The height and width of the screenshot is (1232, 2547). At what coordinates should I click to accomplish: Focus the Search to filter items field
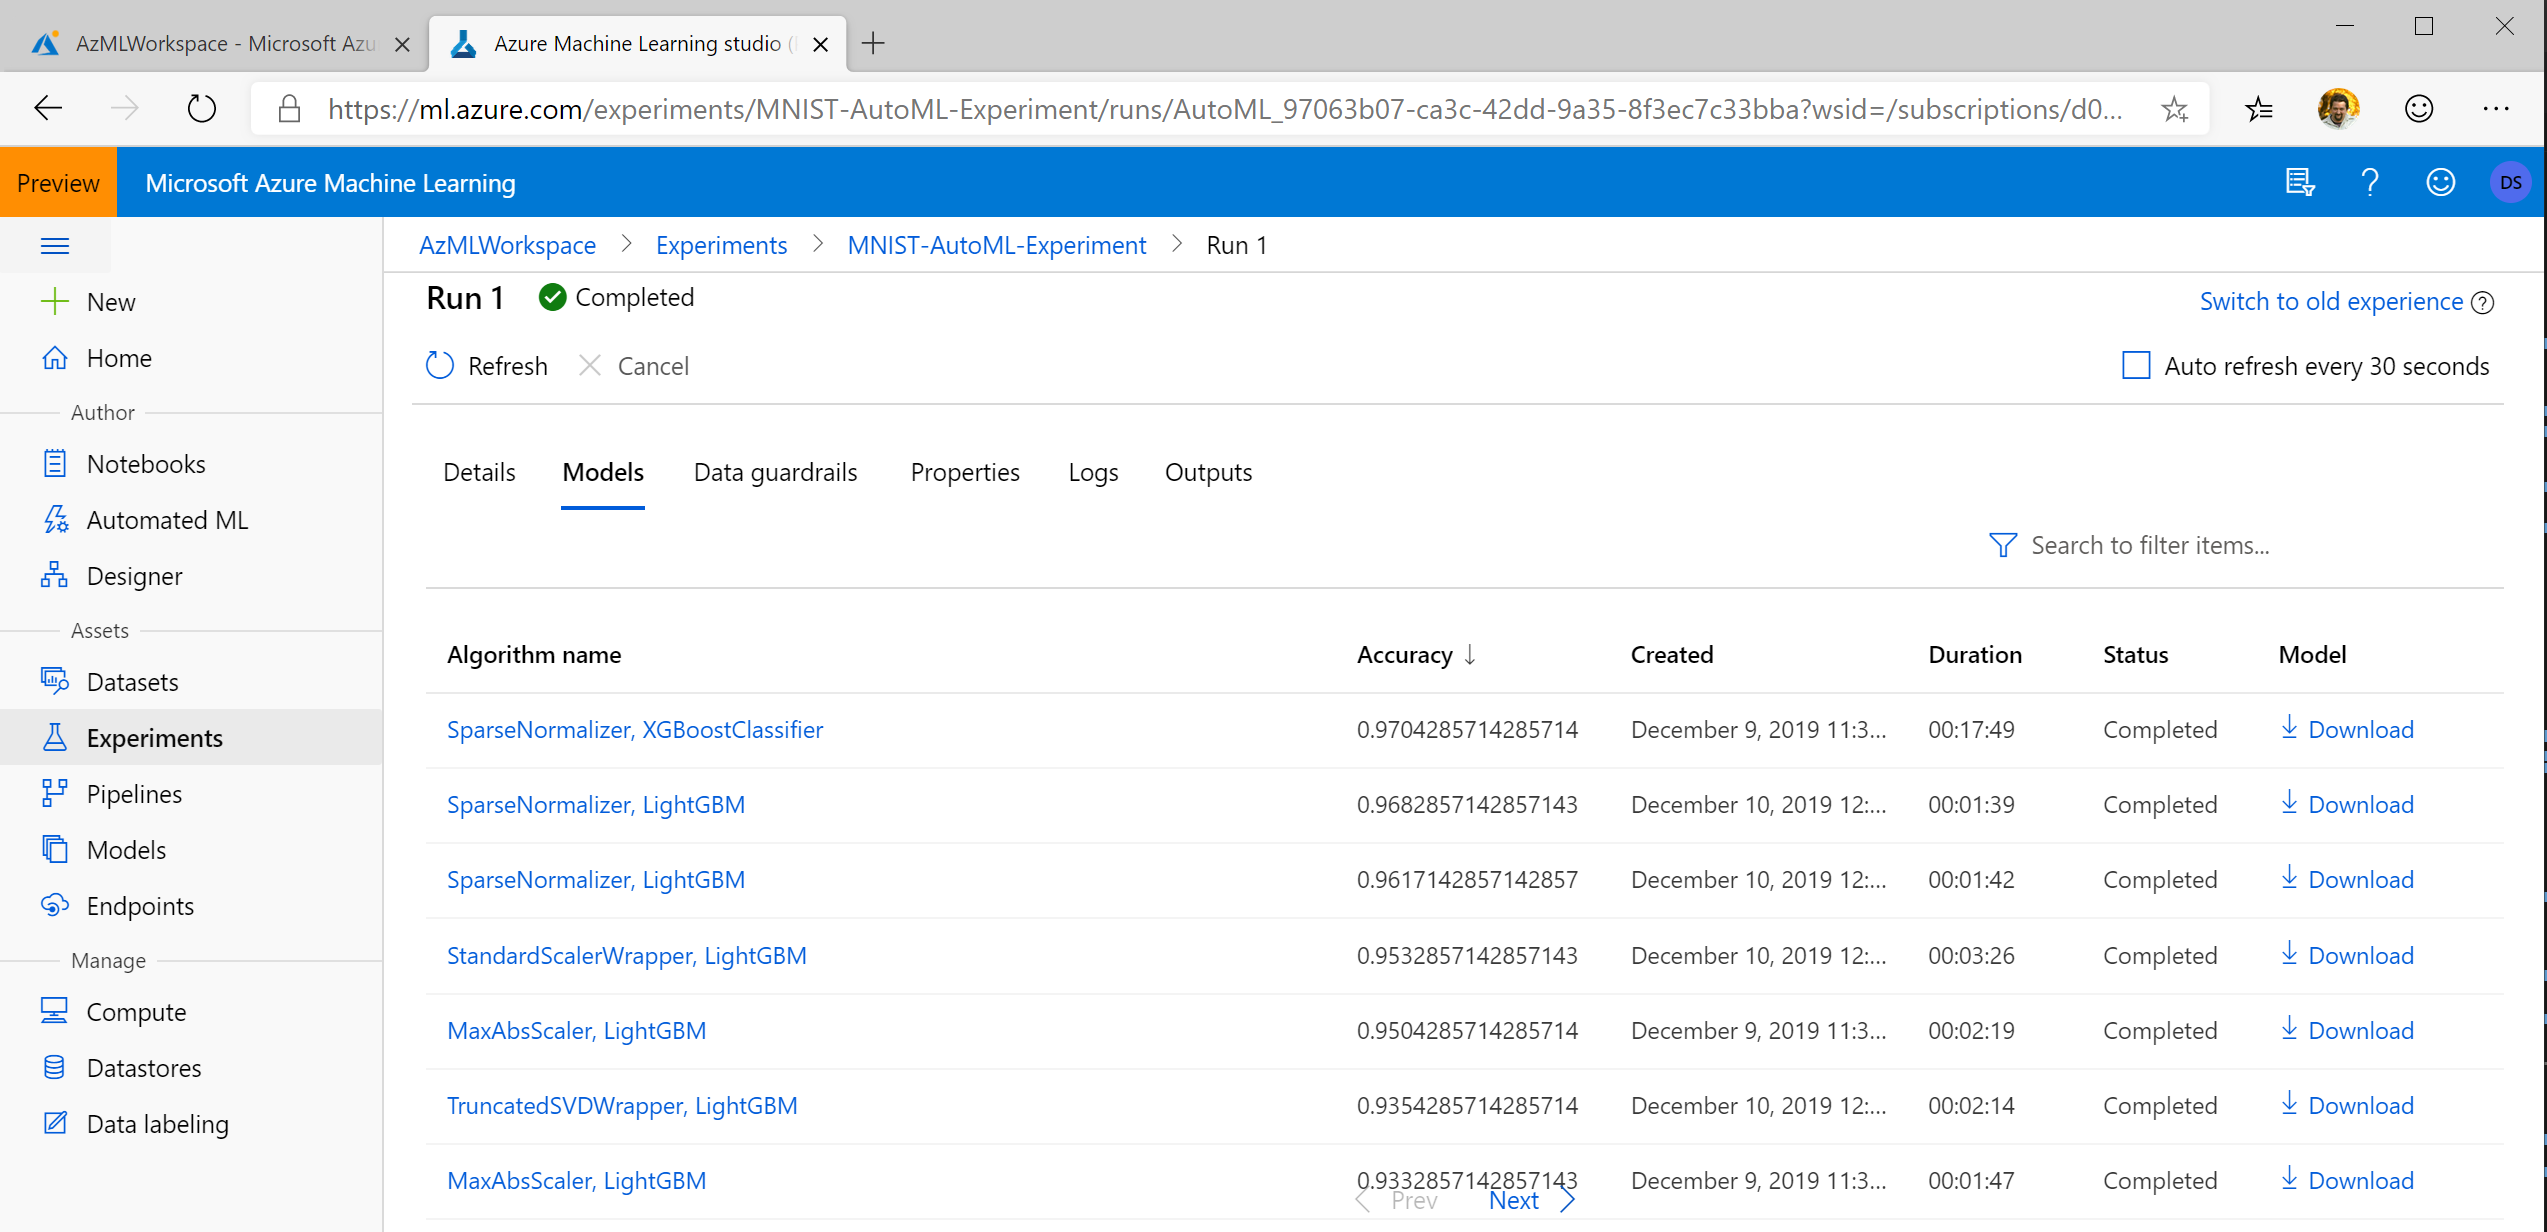tap(2150, 546)
